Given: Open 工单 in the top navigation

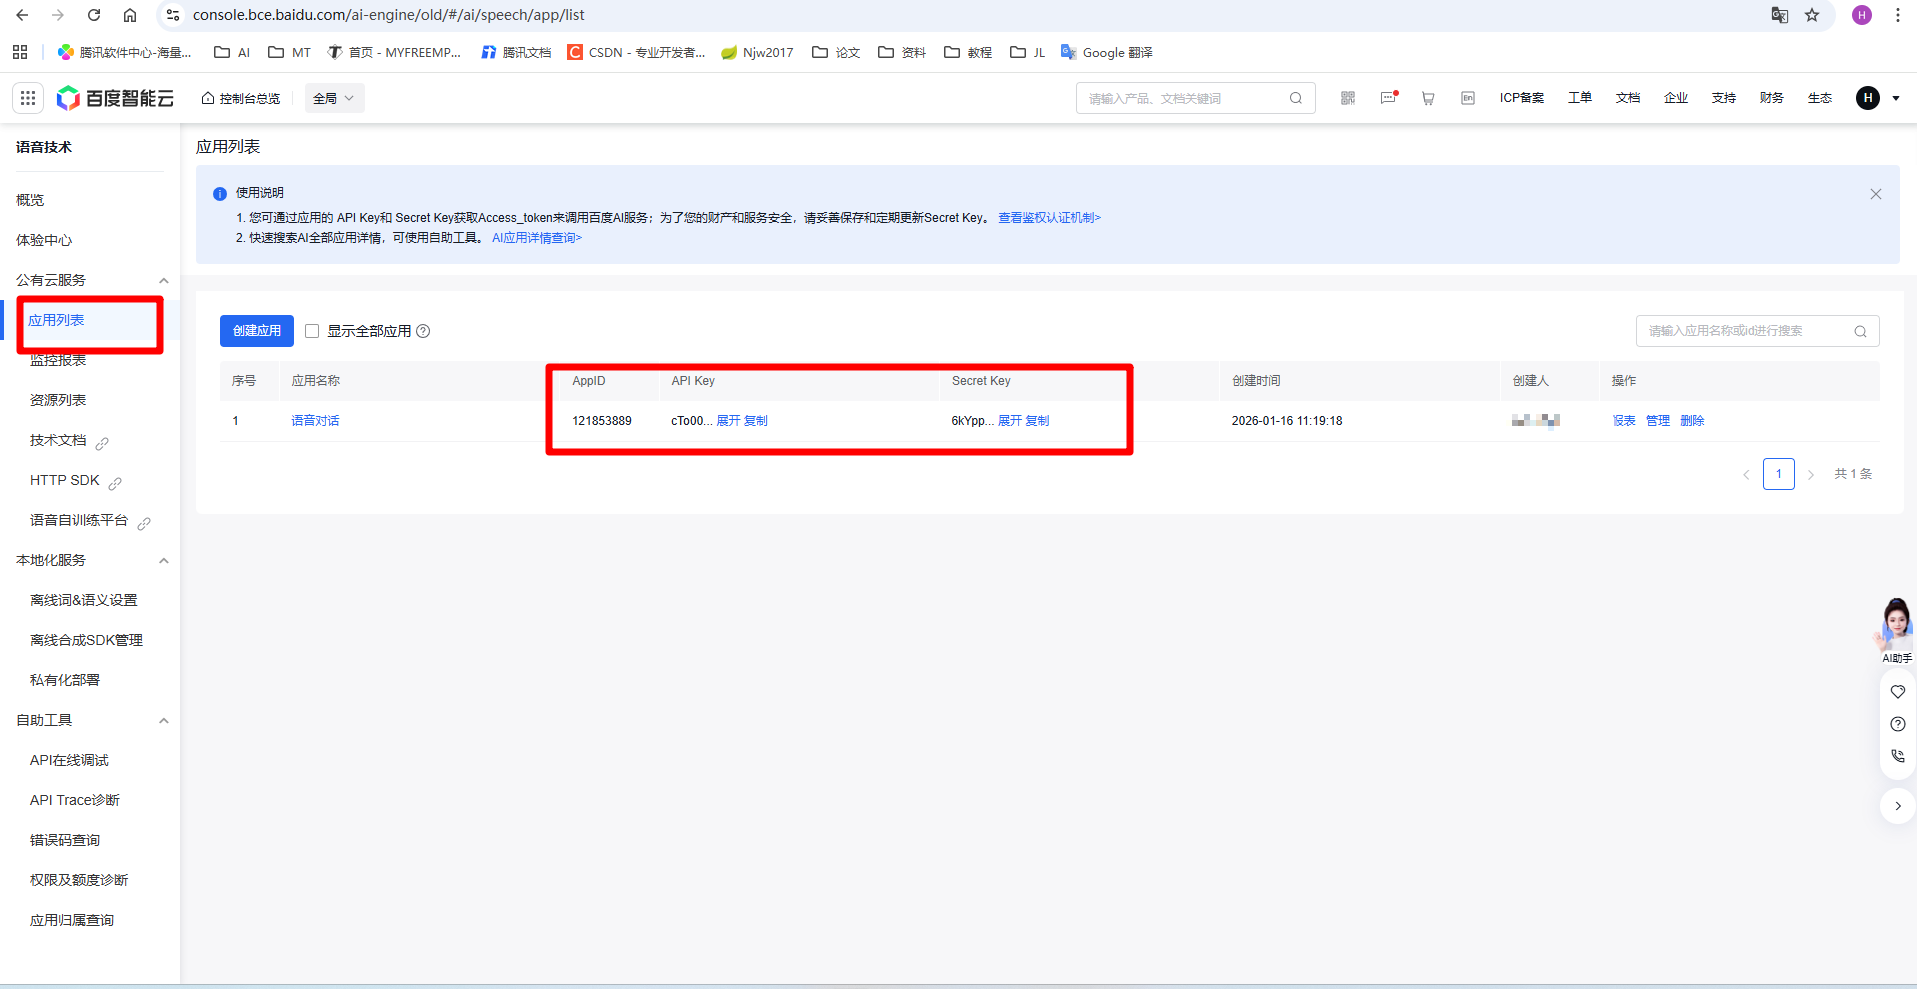Looking at the screenshot, I should (1580, 98).
